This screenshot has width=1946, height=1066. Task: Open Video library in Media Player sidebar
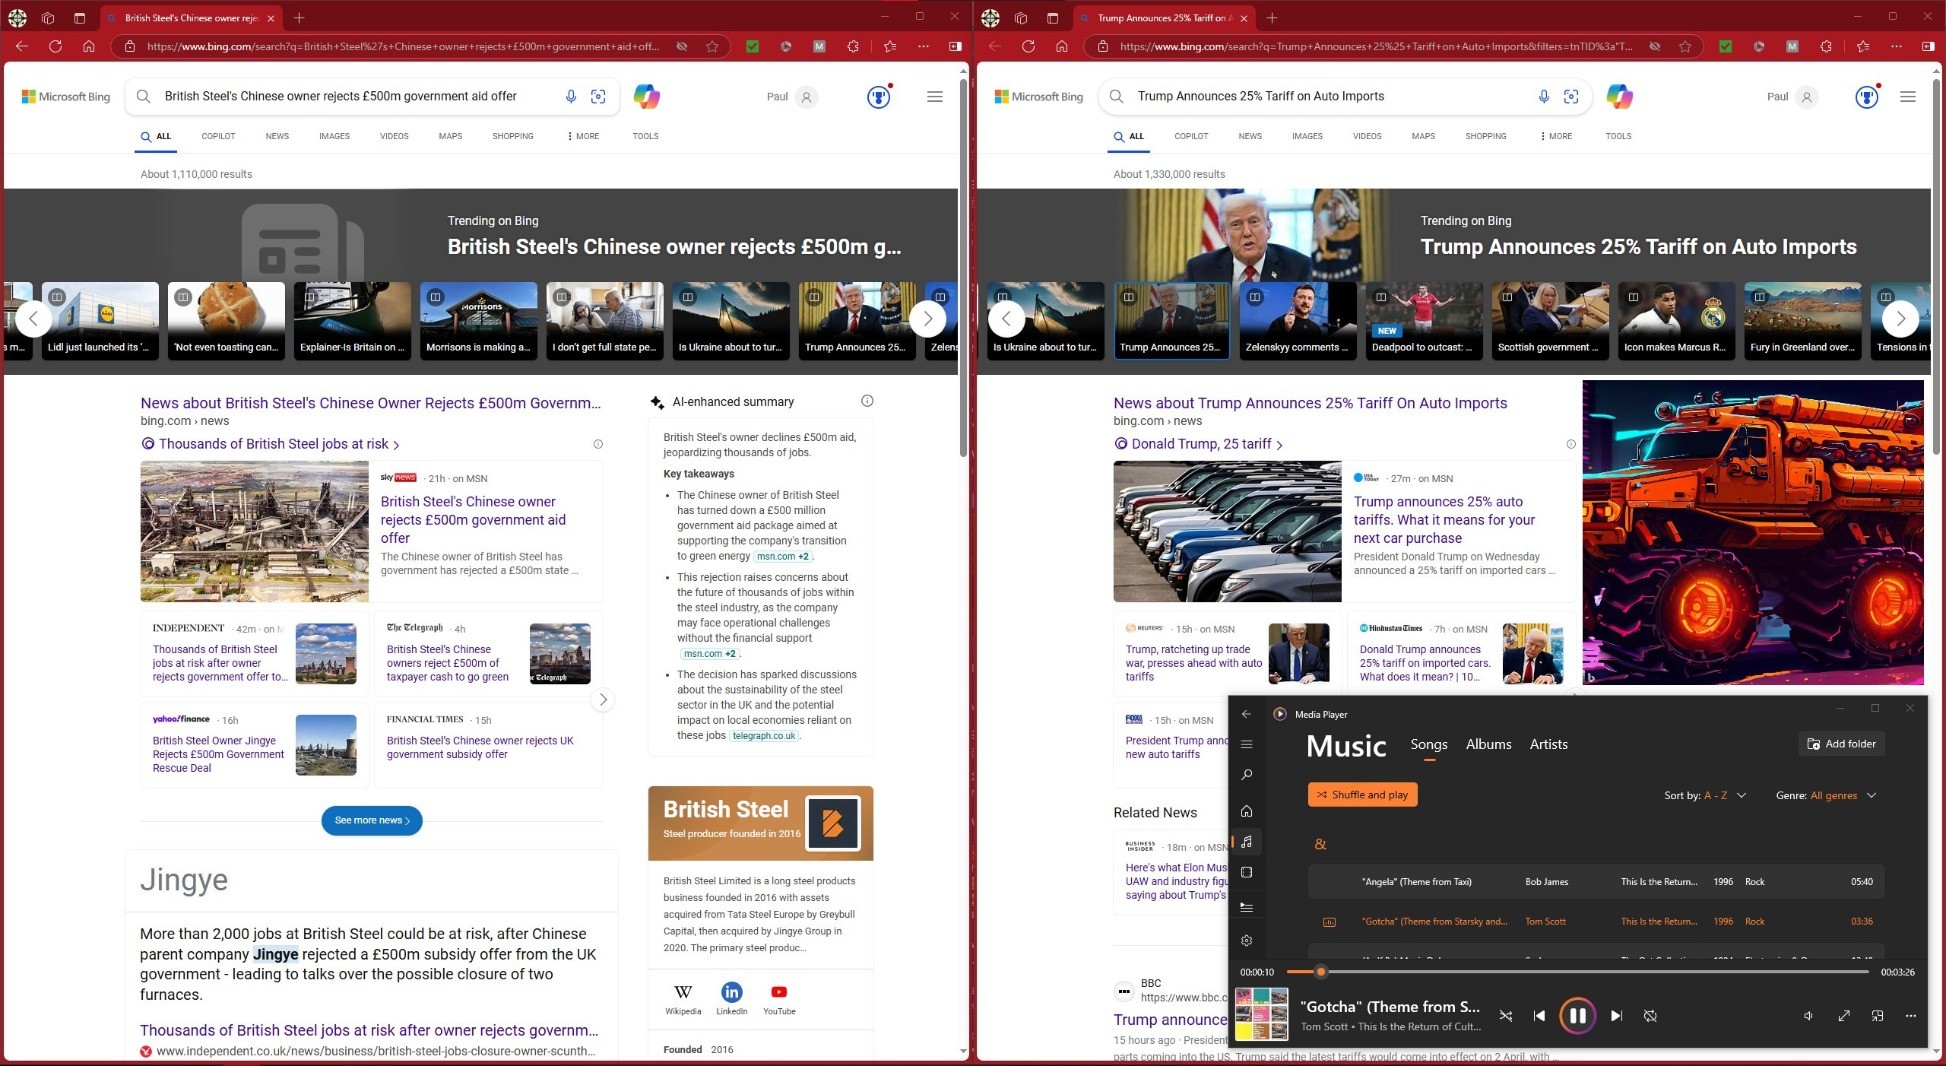1246,873
